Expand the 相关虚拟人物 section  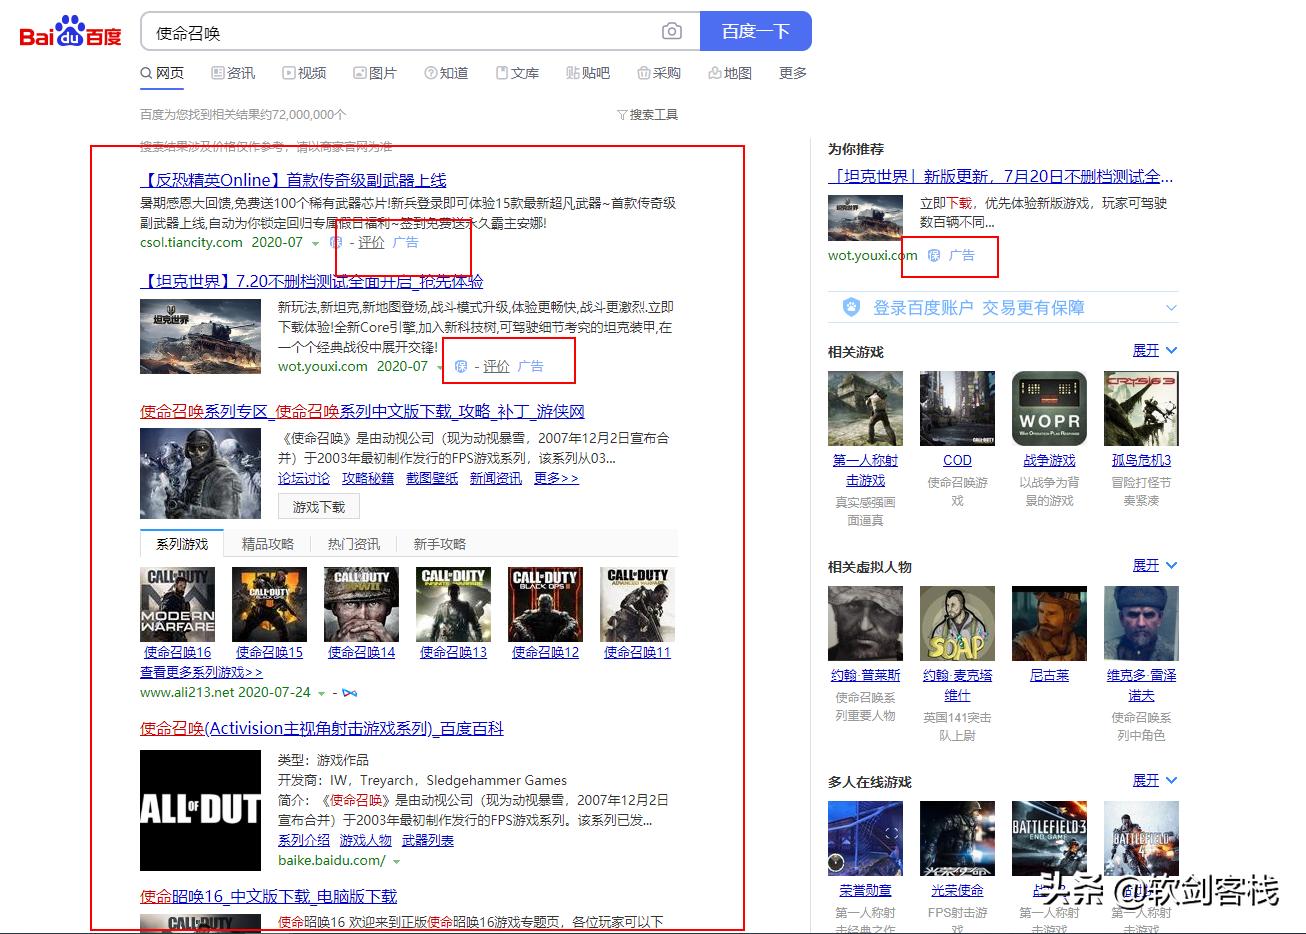1154,566
